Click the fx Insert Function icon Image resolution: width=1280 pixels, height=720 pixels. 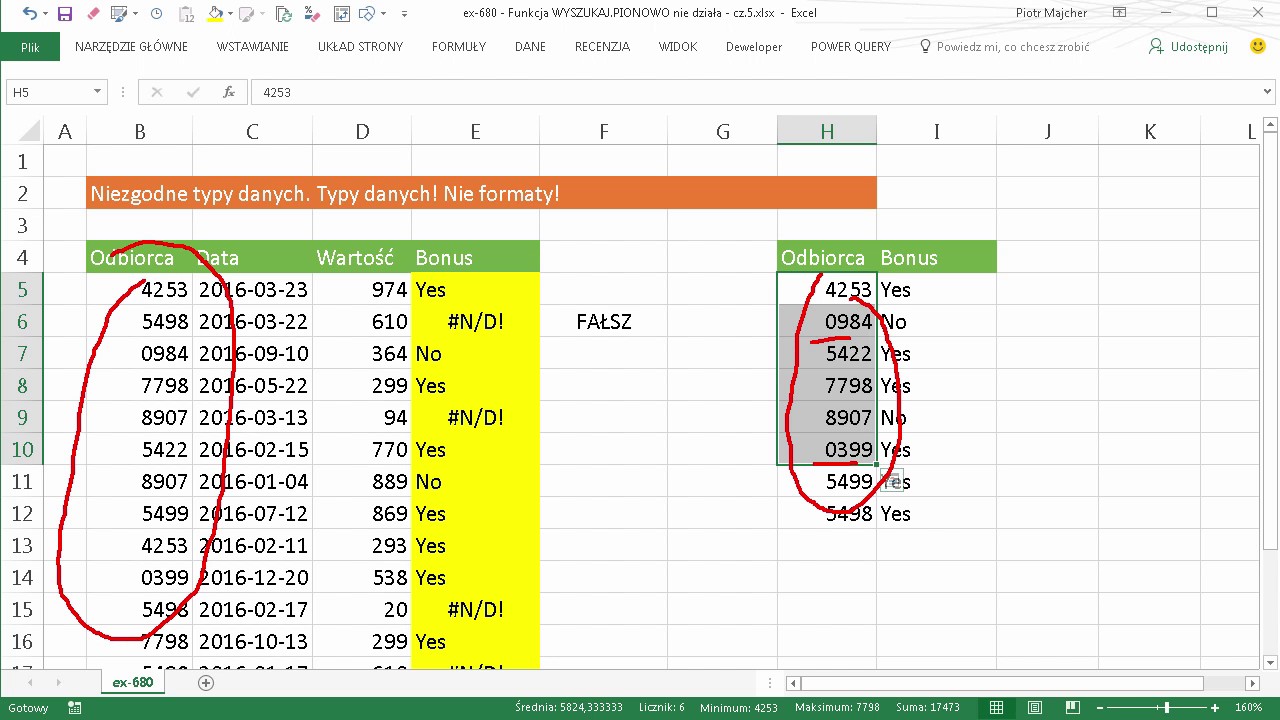pos(229,92)
